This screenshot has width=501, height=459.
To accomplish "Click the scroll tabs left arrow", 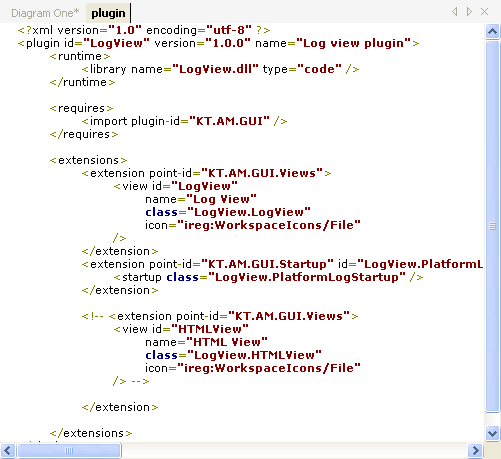I will click(x=454, y=12).
